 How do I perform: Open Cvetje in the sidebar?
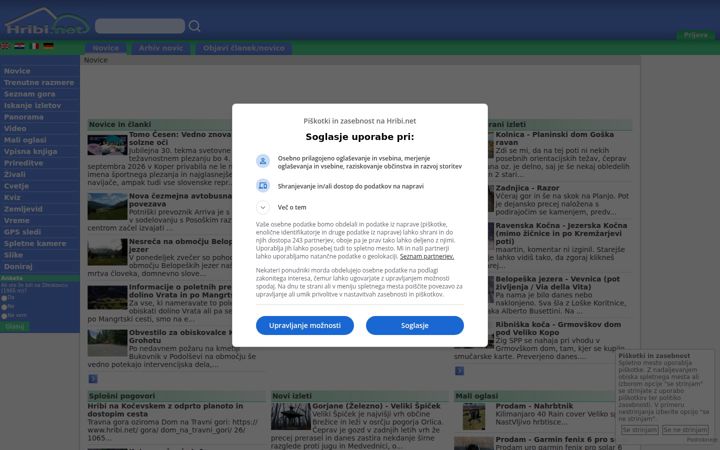tap(16, 186)
